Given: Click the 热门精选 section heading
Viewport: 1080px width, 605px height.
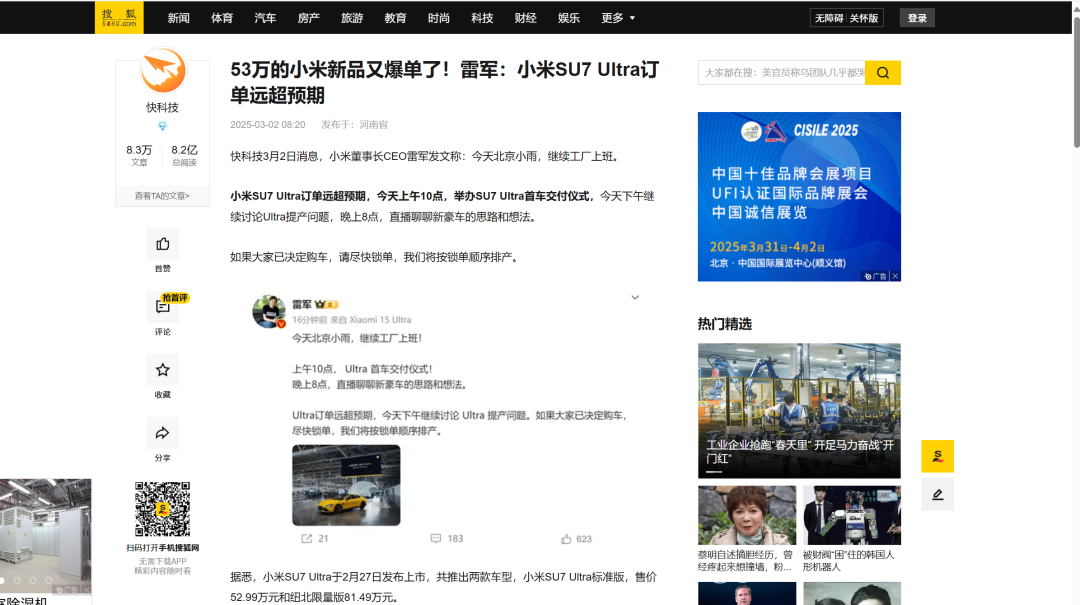Looking at the screenshot, I should [x=725, y=324].
